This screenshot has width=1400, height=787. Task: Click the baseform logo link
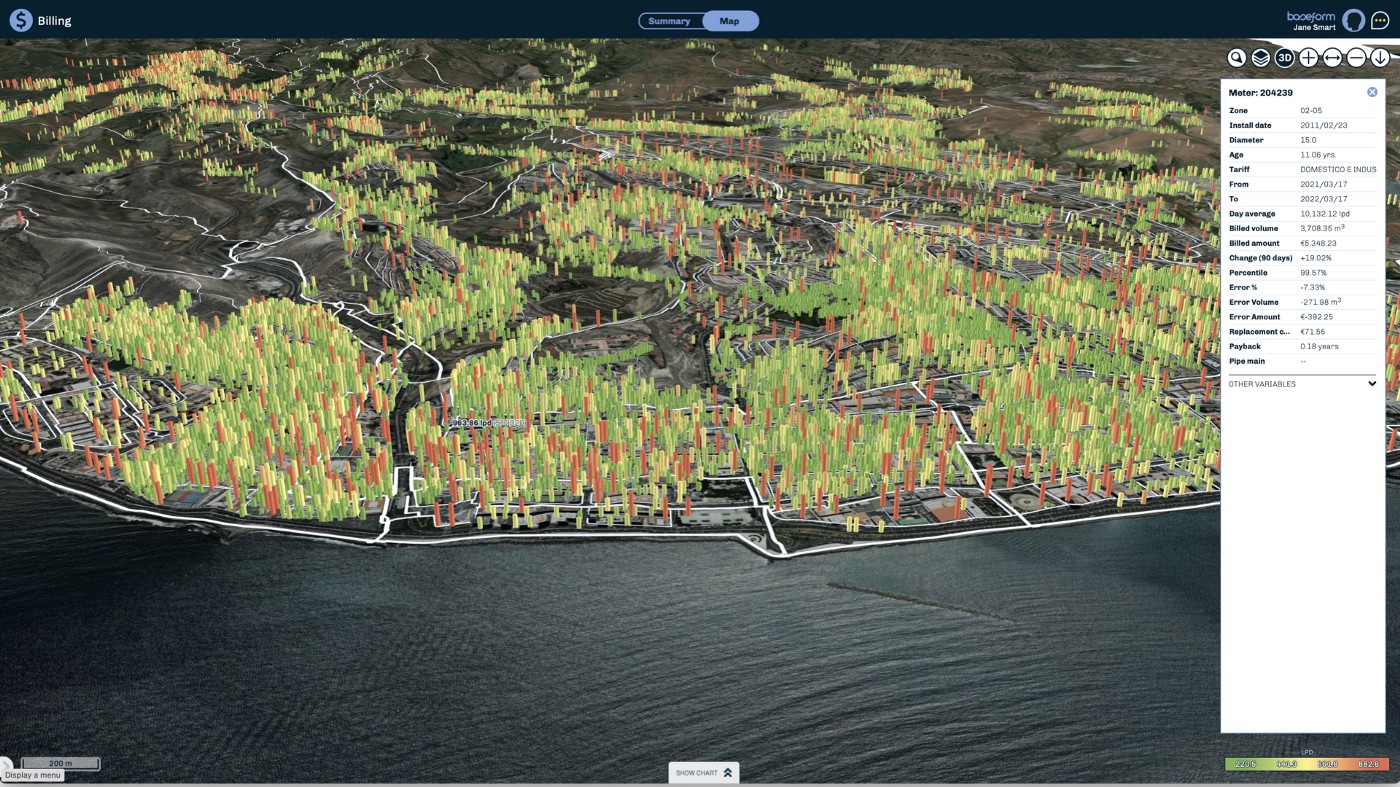(x=1310, y=17)
